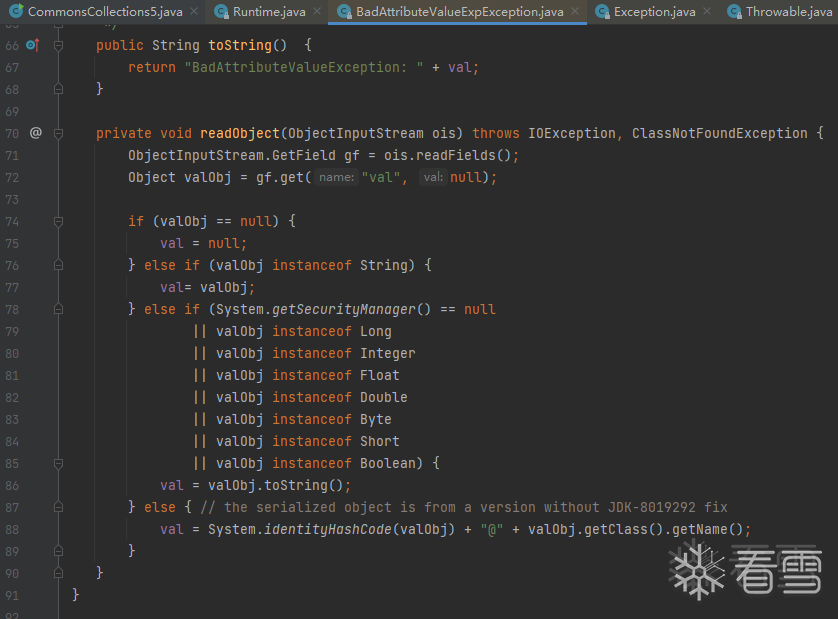The height and width of the screenshot is (619, 838).
Task: Click ClassNotFoundException in throws clause
Action: [x=719, y=133]
